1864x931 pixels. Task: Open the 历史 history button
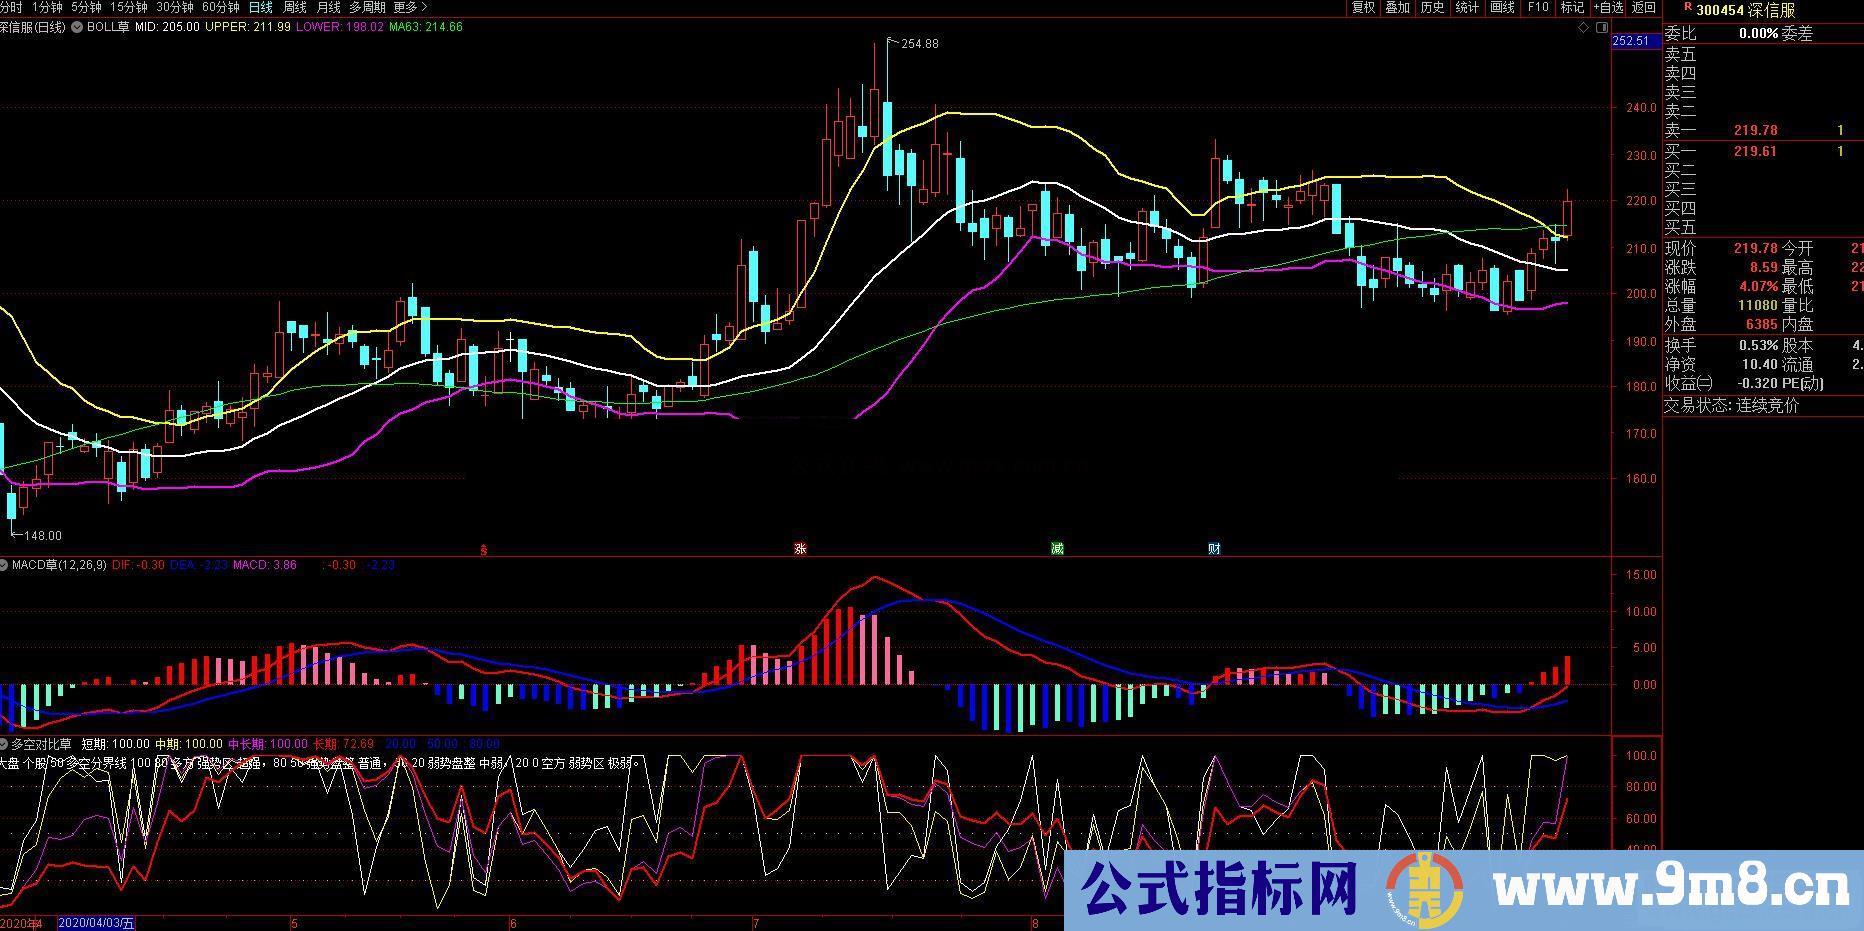tap(1433, 7)
